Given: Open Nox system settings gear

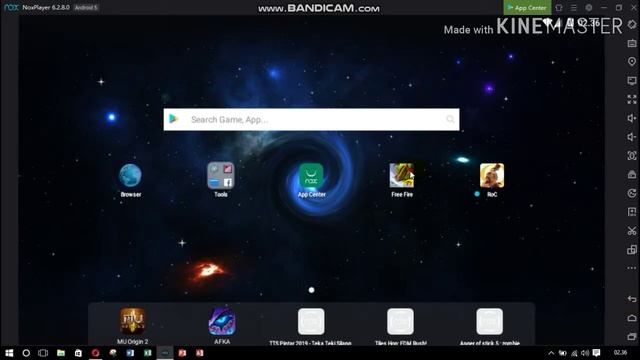Looking at the screenshot, I should (589, 8).
